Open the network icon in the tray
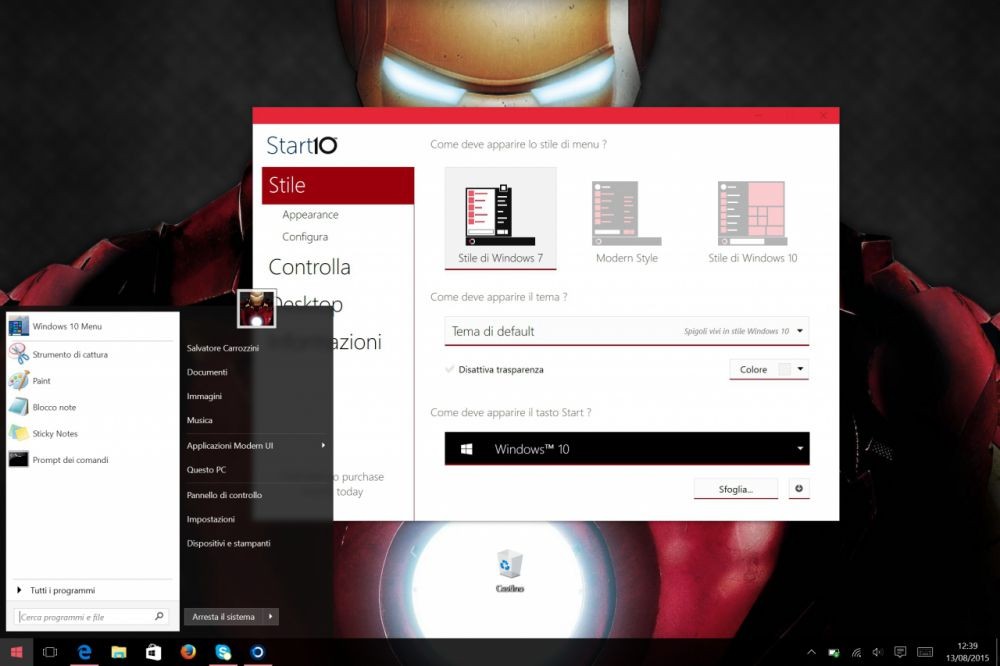This screenshot has width=1000, height=666. pyautogui.click(x=856, y=652)
